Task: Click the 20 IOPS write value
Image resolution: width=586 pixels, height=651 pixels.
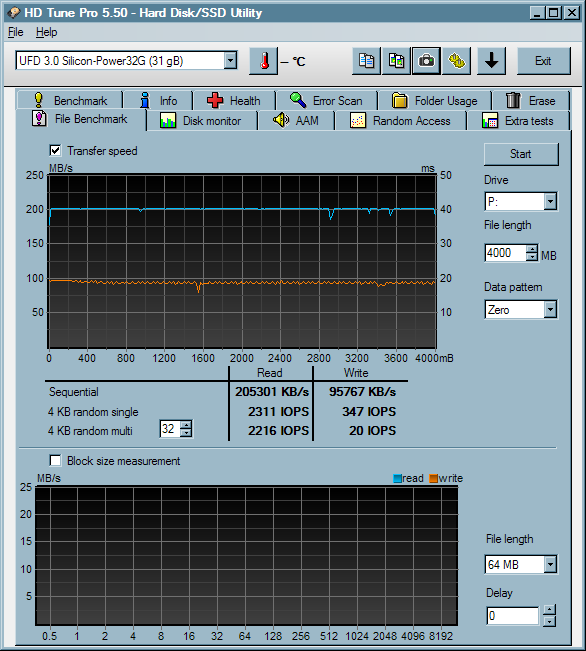Action: [373, 431]
